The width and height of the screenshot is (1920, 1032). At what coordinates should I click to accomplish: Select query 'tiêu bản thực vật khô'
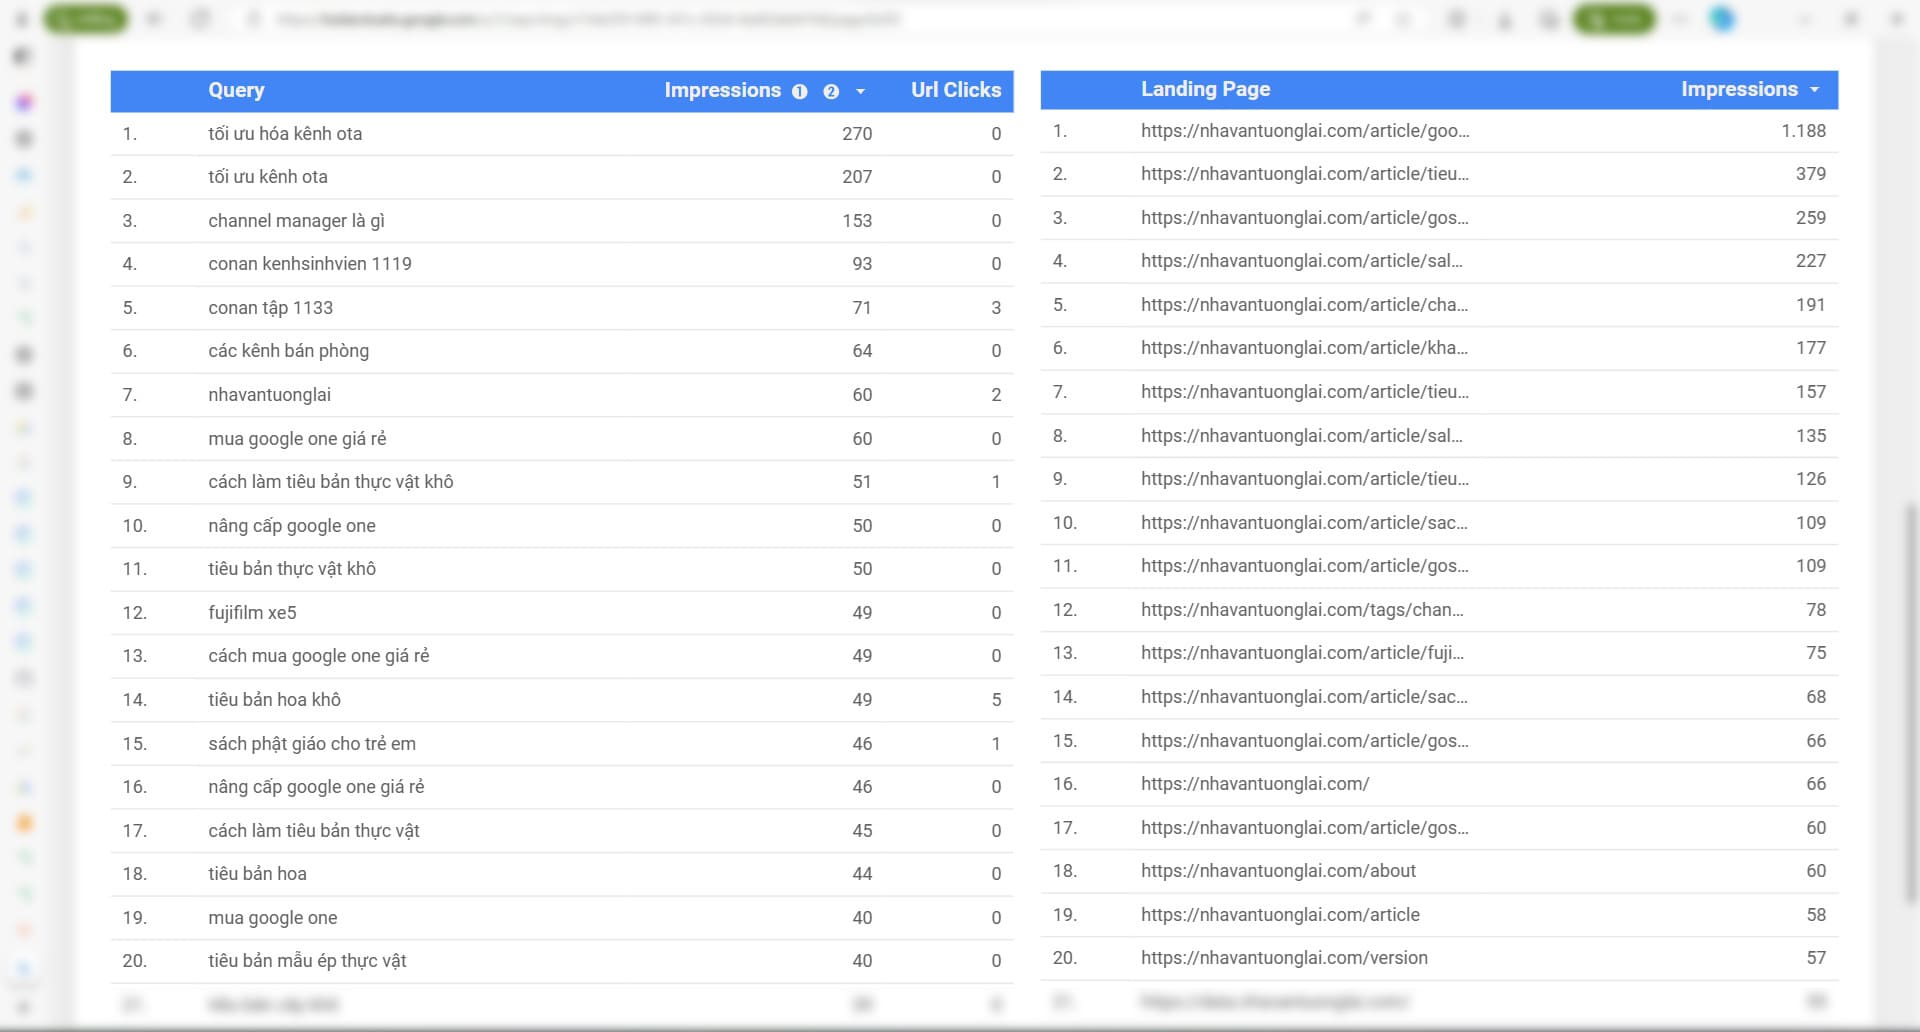pyautogui.click(x=292, y=569)
